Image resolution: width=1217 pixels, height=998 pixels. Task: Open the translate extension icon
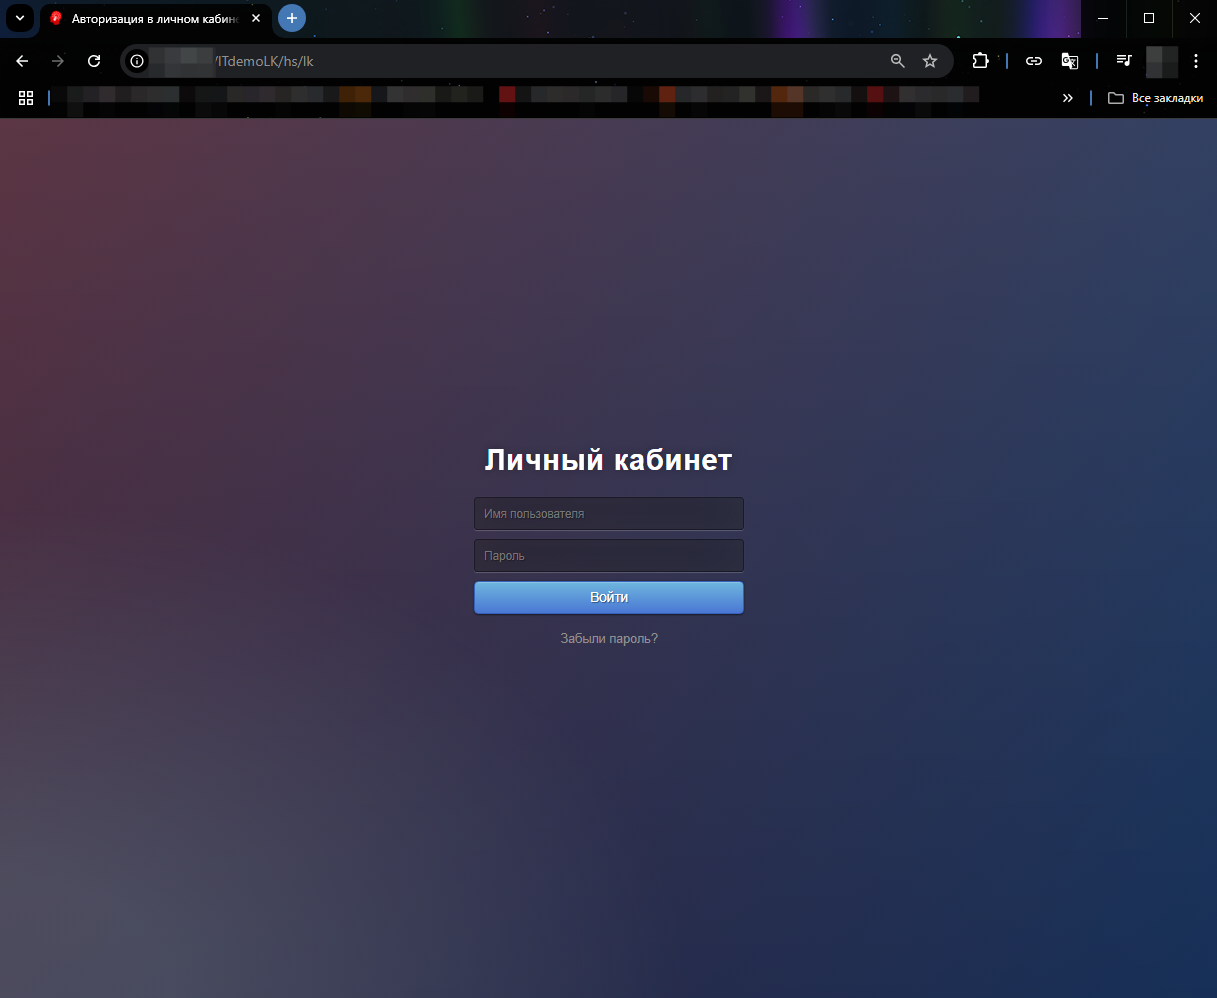(1070, 61)
